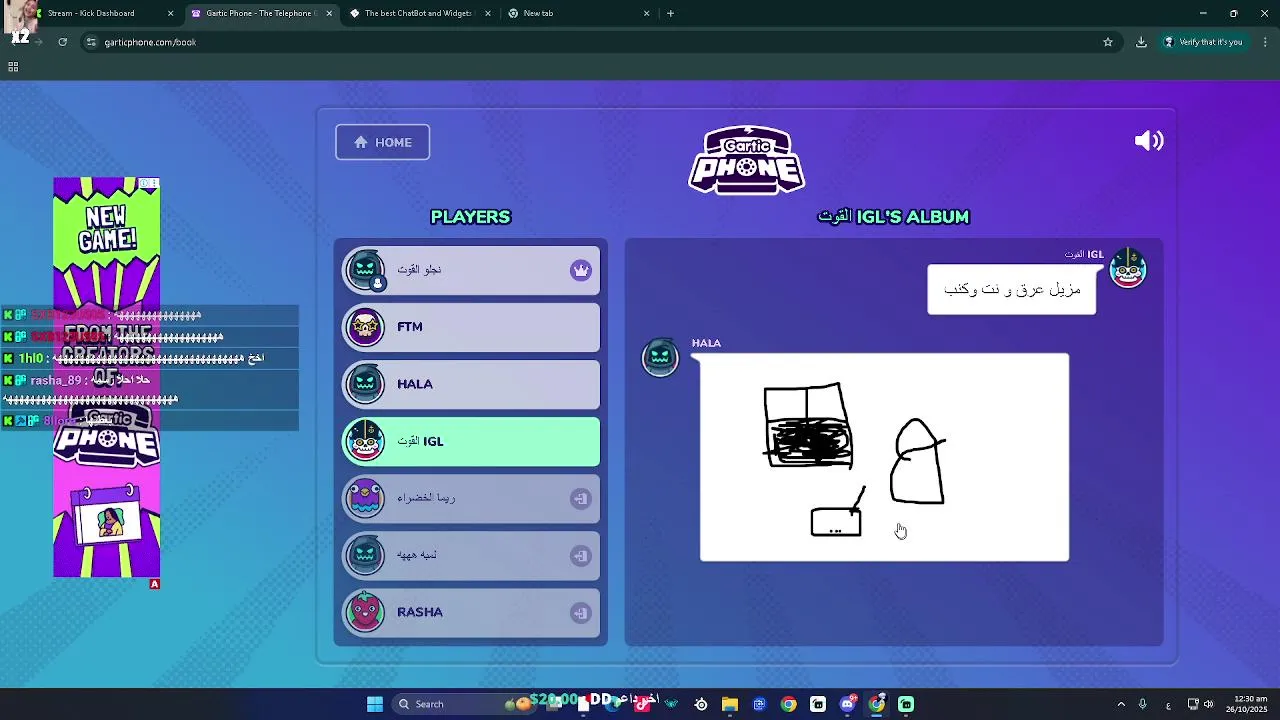Image resolution: width=1280 pixels, height=720 pixels.
Task: View site information icon in address bar
Action: (x=91, y=42)
